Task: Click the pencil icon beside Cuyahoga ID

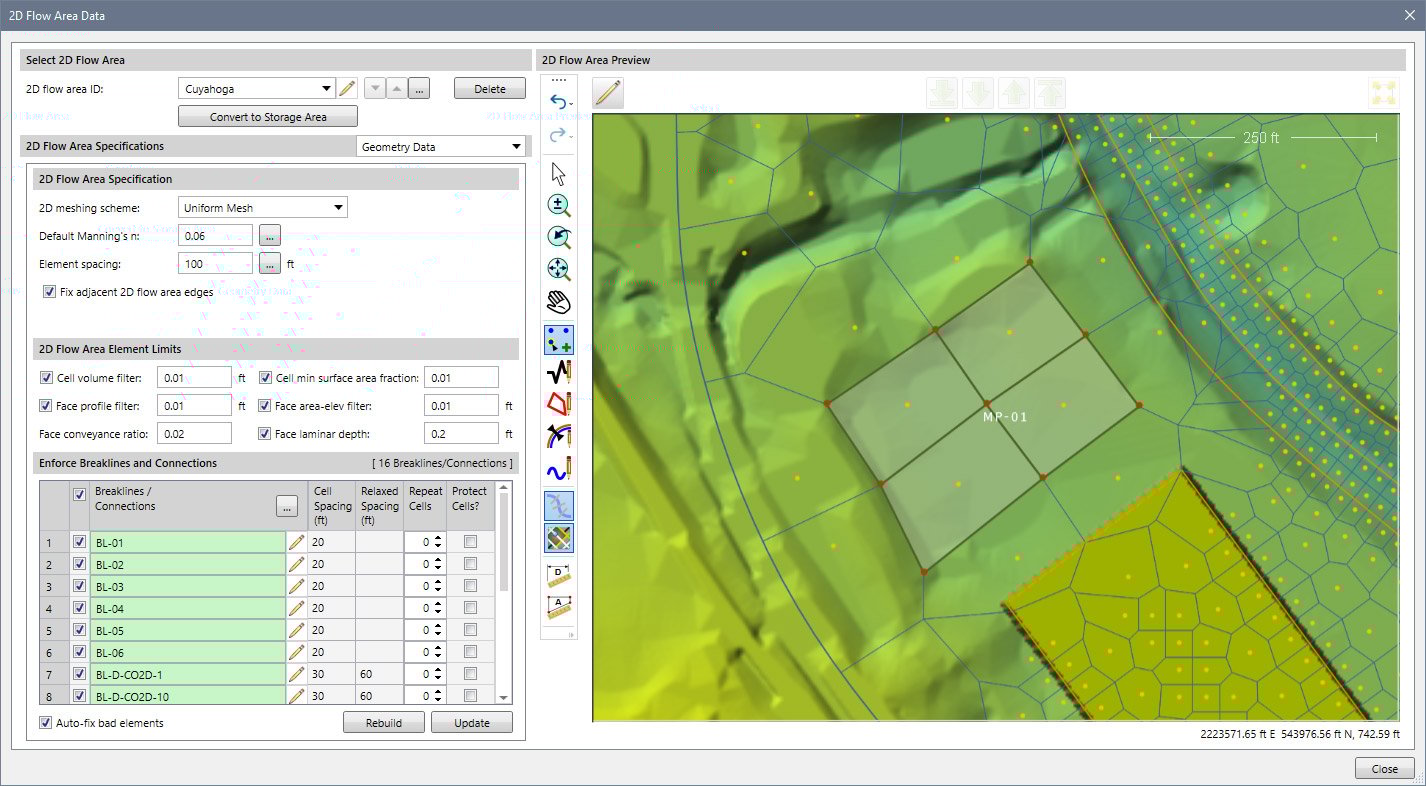Action: coord(347,89)
